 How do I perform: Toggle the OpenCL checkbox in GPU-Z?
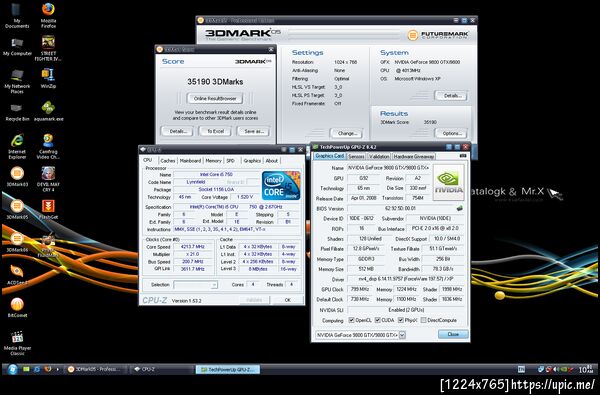coord(351,320)
